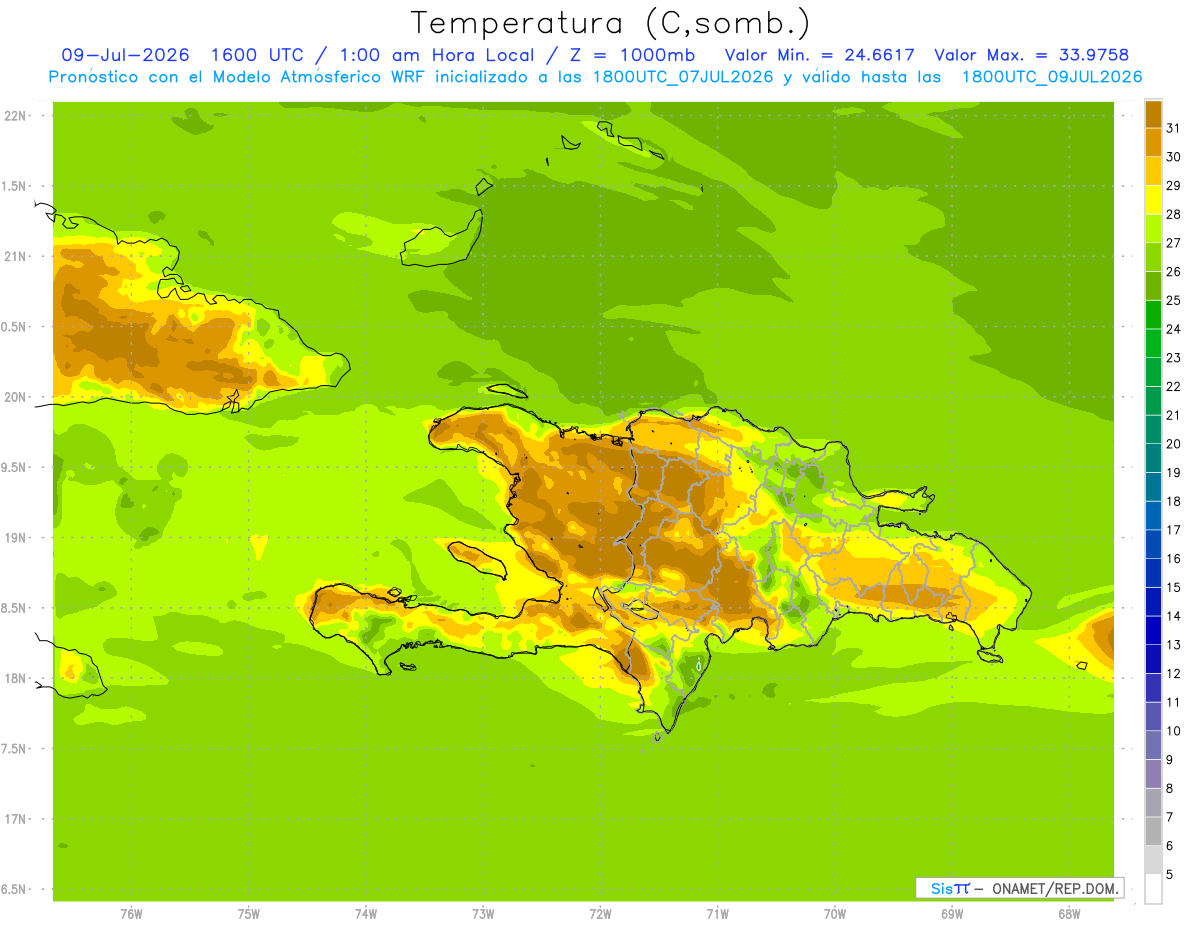Viewport: 1200px width, 927px height.
Task: Click the "72W" longitude label
Action: [600, 913]
